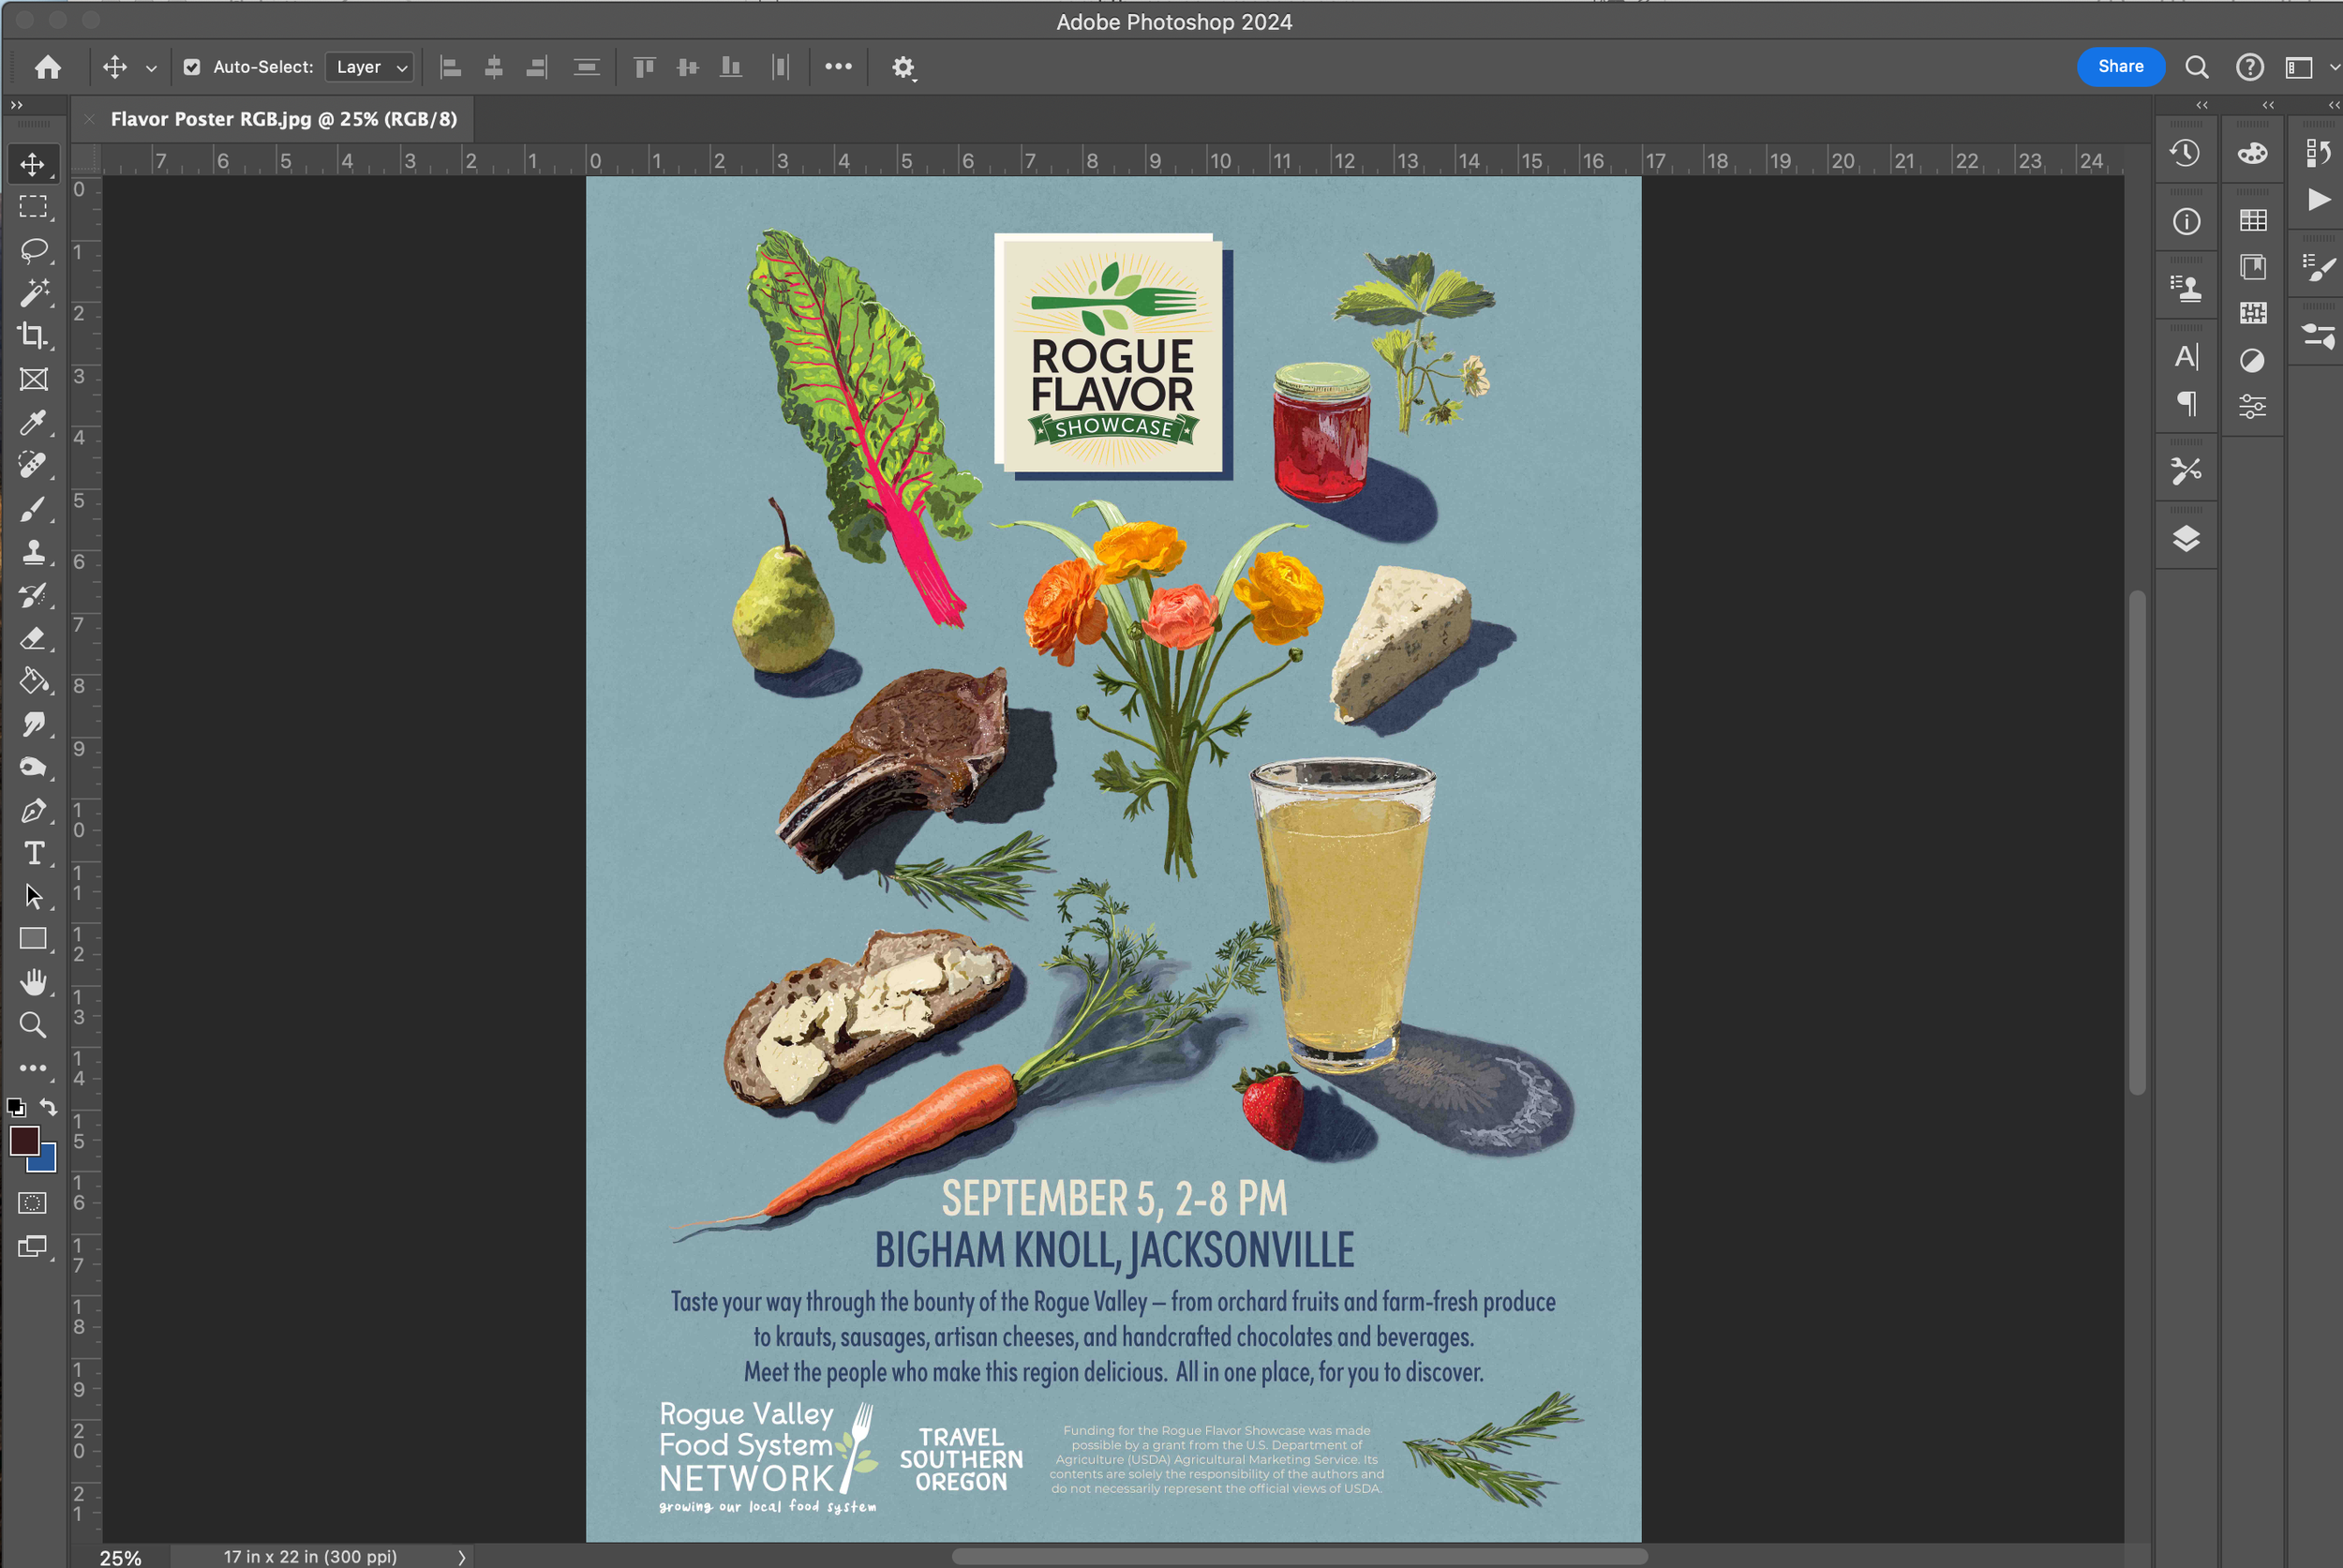Select the Smudge tool

tap(33, 724)
